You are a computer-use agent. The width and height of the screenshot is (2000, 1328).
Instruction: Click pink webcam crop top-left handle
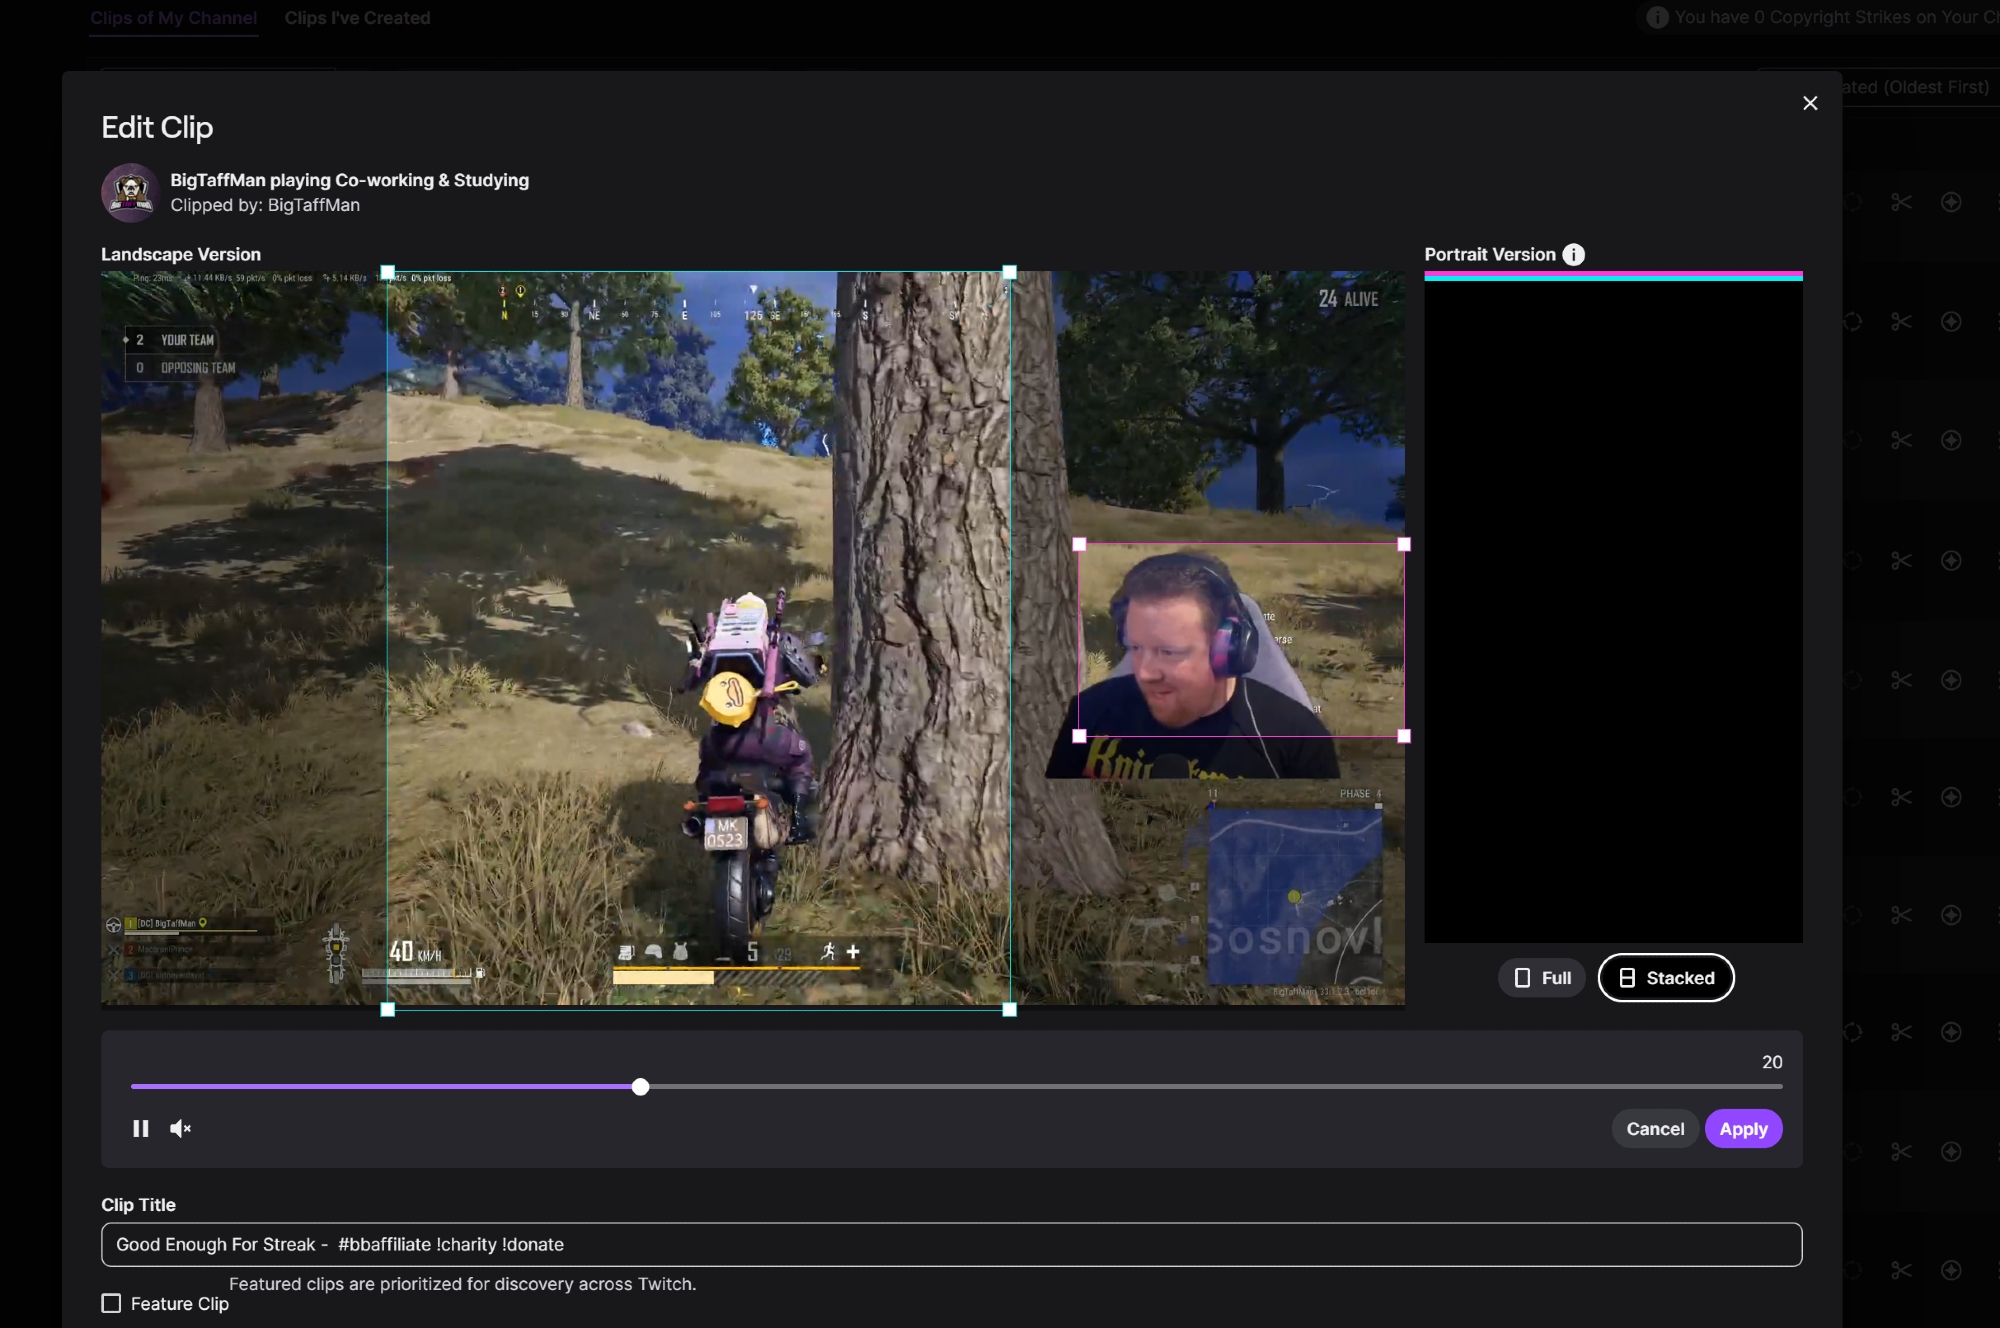(x=1079, y=545)
